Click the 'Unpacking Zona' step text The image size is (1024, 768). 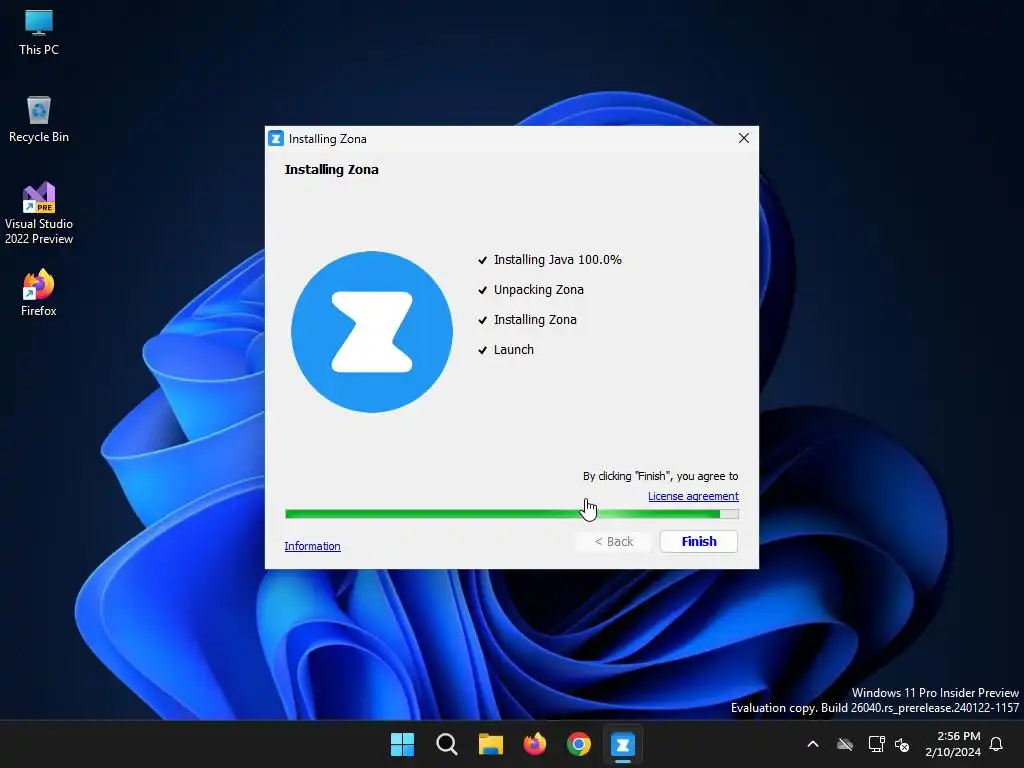coord(539,290)
